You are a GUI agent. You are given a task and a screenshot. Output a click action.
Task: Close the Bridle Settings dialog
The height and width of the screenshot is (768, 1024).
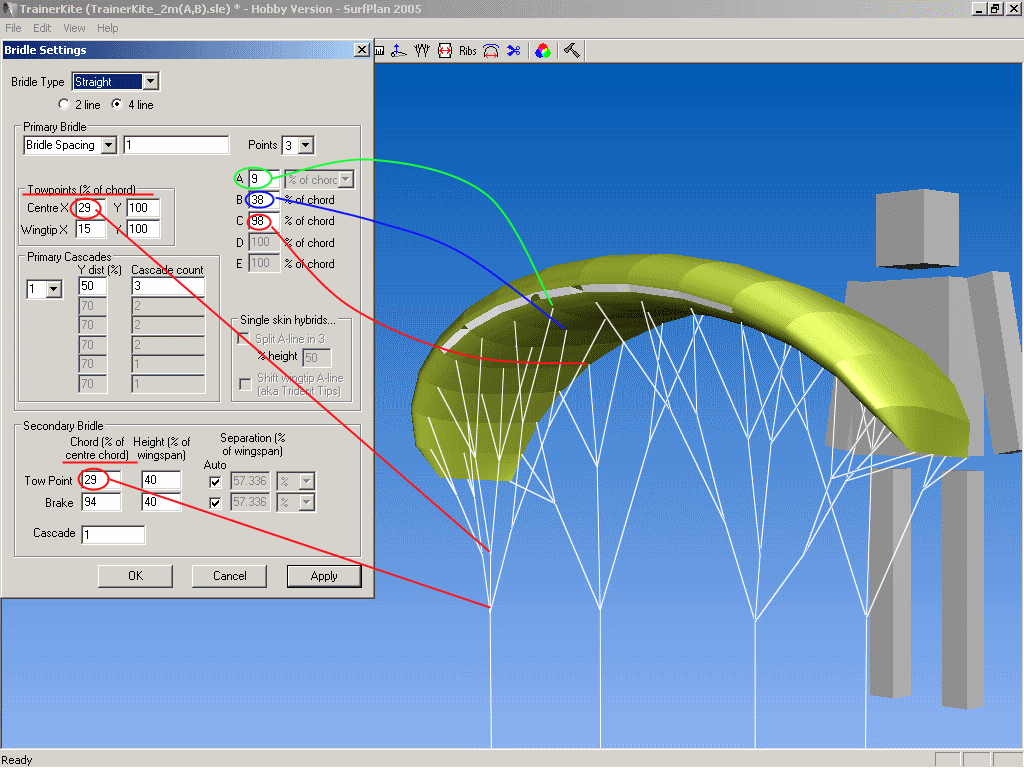click(x=361, y=50)
